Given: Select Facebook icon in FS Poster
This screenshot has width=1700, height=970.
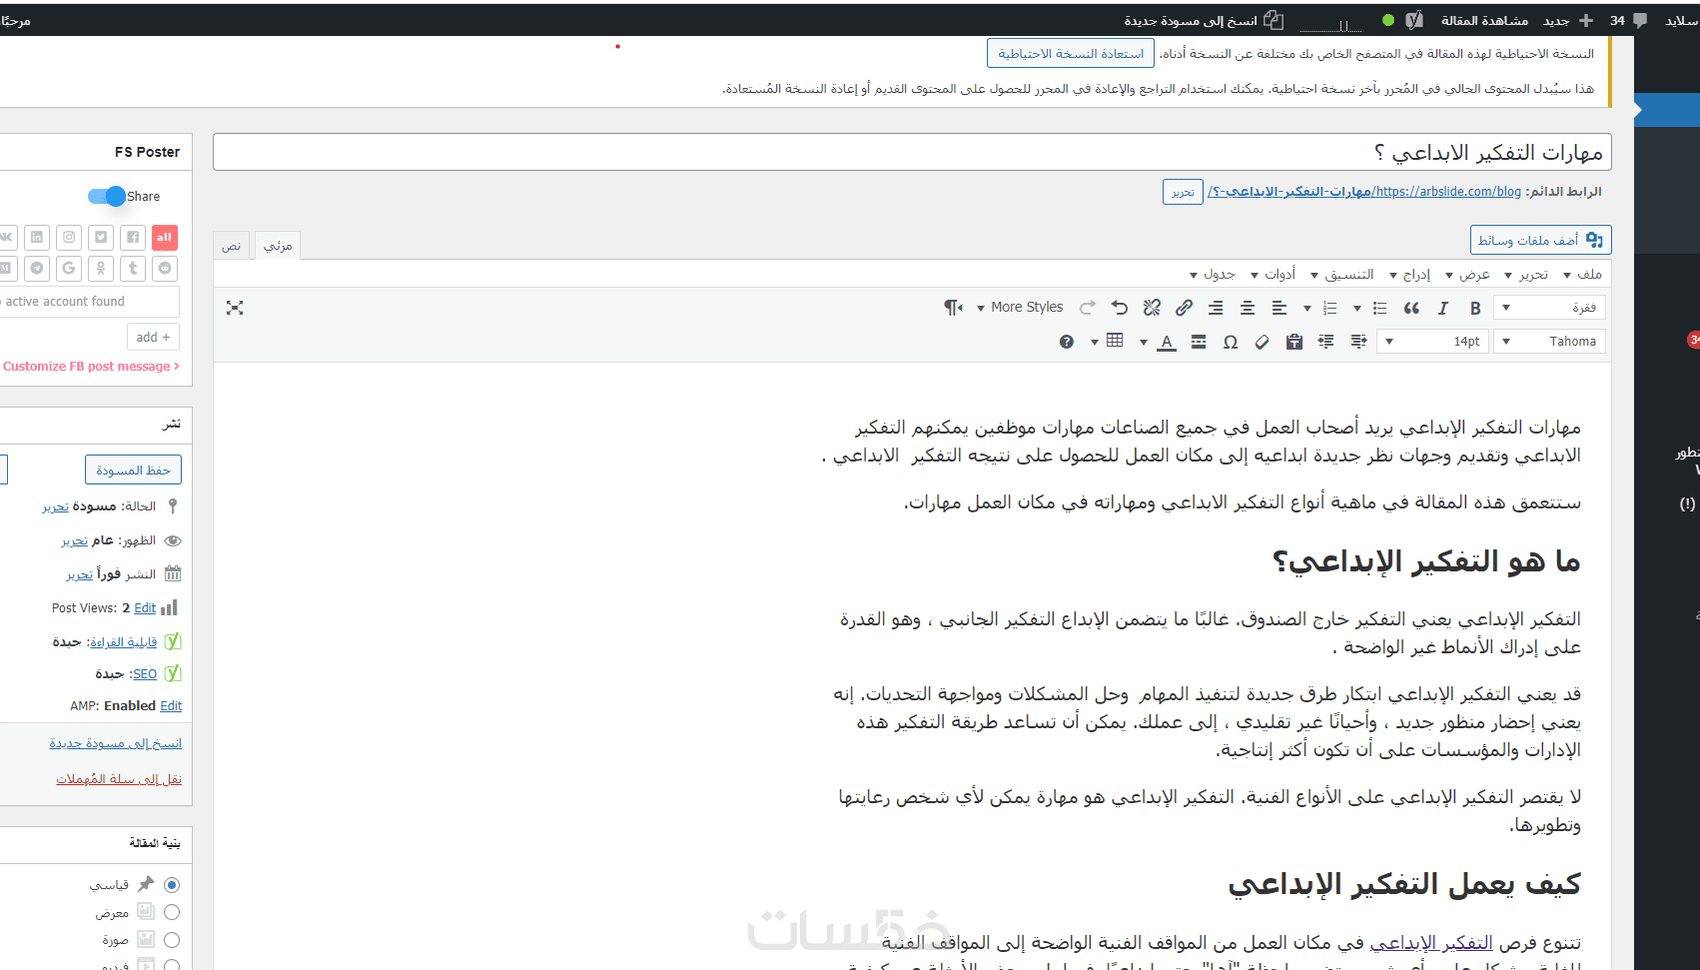Looking at the screenshot, I should (x=133, y=237).
